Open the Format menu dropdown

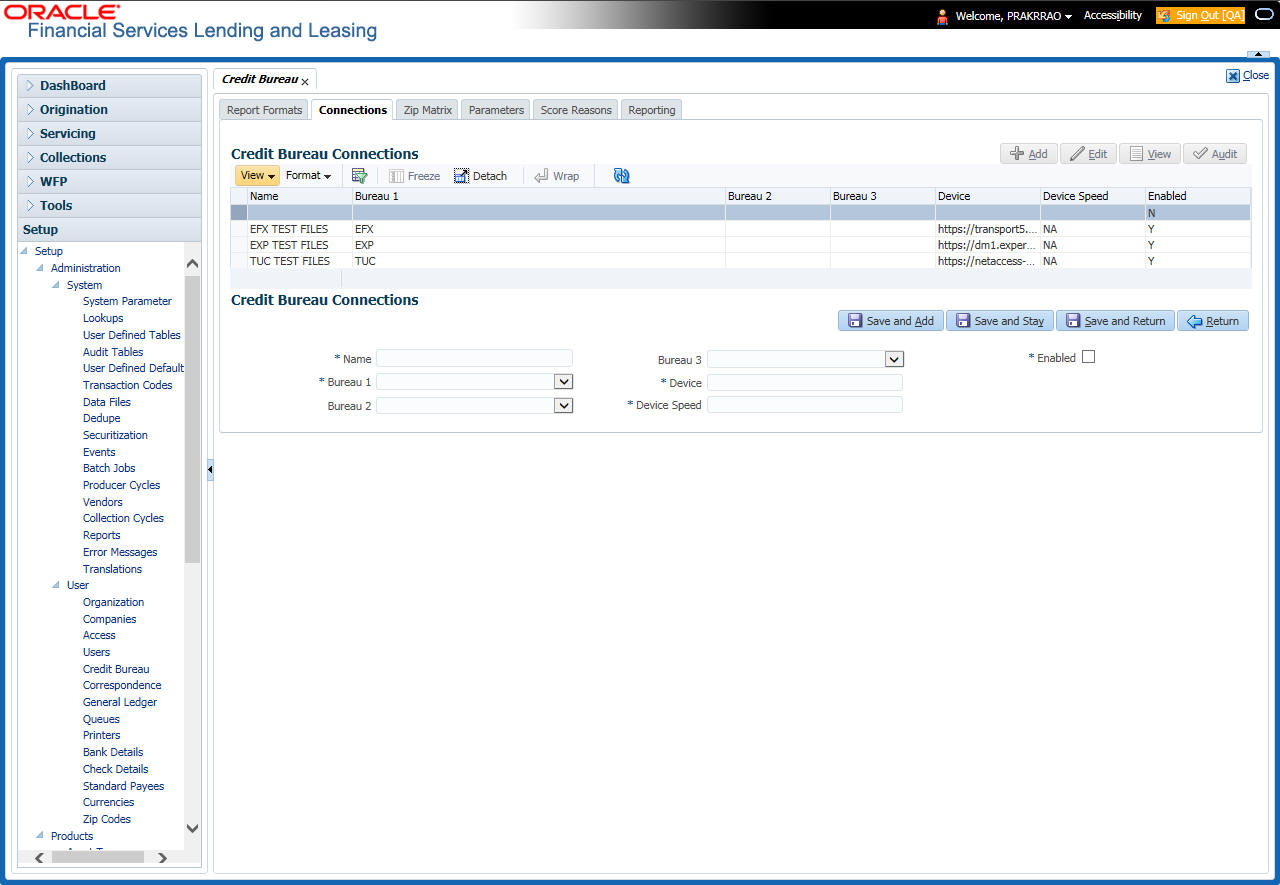coord(308,175)
